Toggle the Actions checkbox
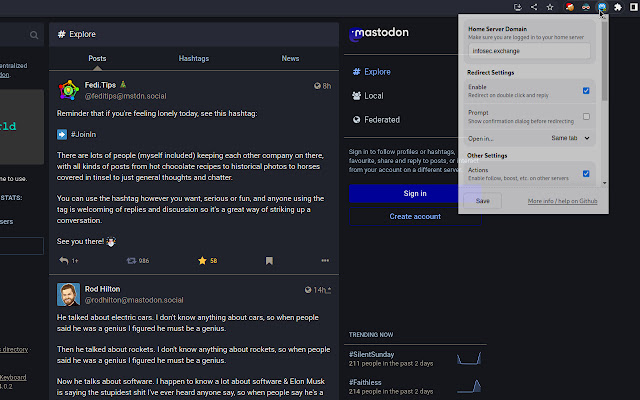Image resolution: width=640 pixels, height=400 pixels. [x=586, y=173]
